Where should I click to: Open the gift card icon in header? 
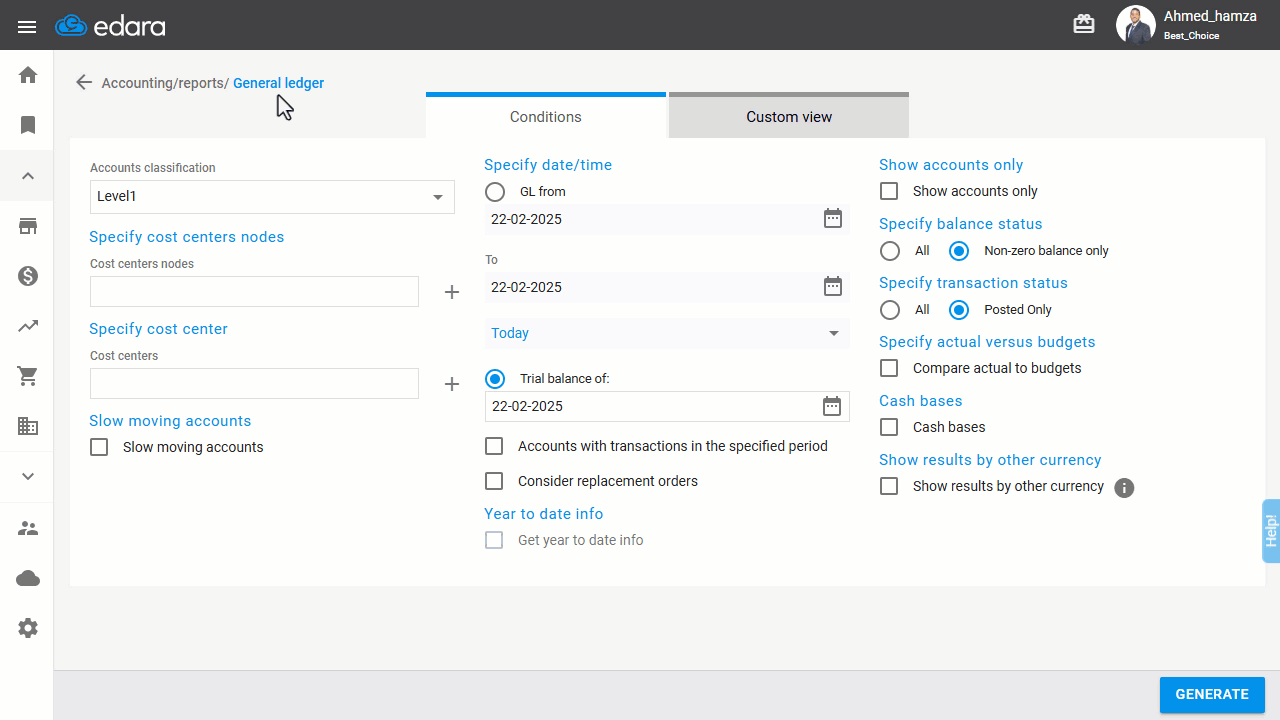pos(1084,25)
